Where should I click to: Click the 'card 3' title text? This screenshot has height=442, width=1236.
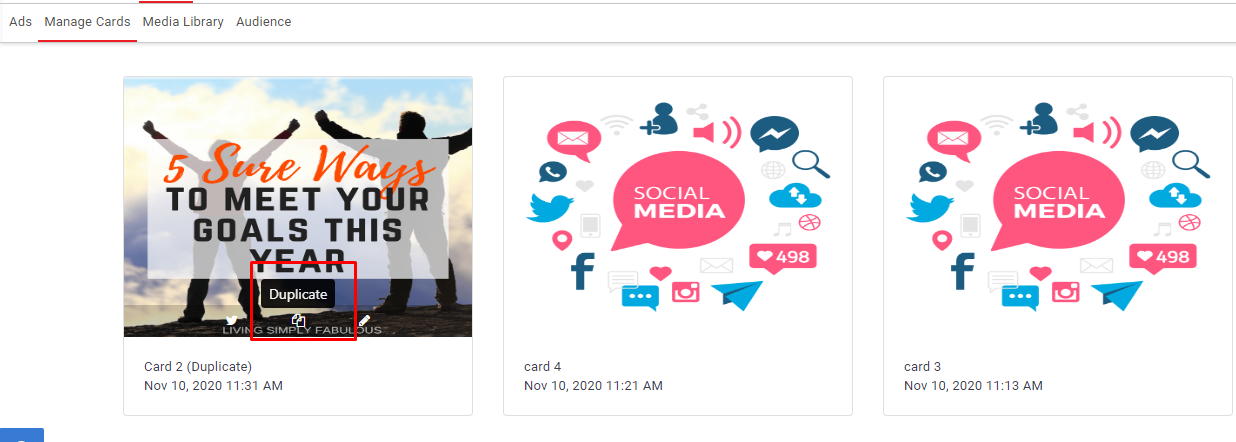tap(923, 367)
